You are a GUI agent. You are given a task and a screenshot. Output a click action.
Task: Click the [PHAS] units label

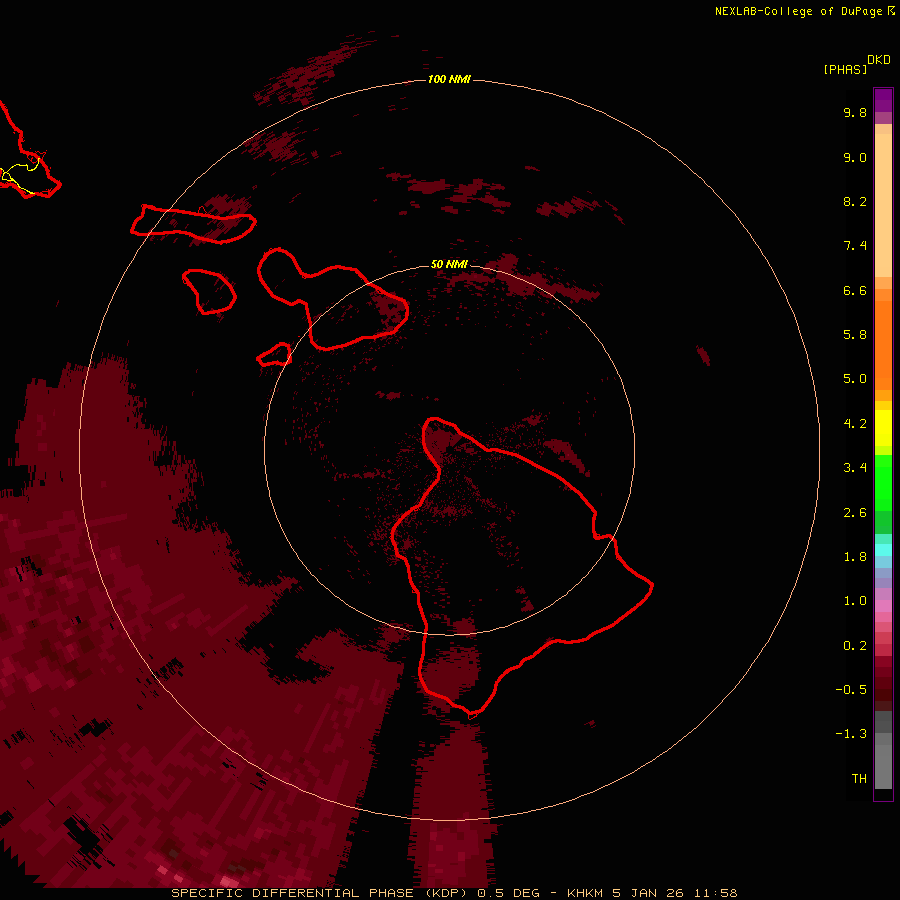pyautogui.click(x=845, y=69)
